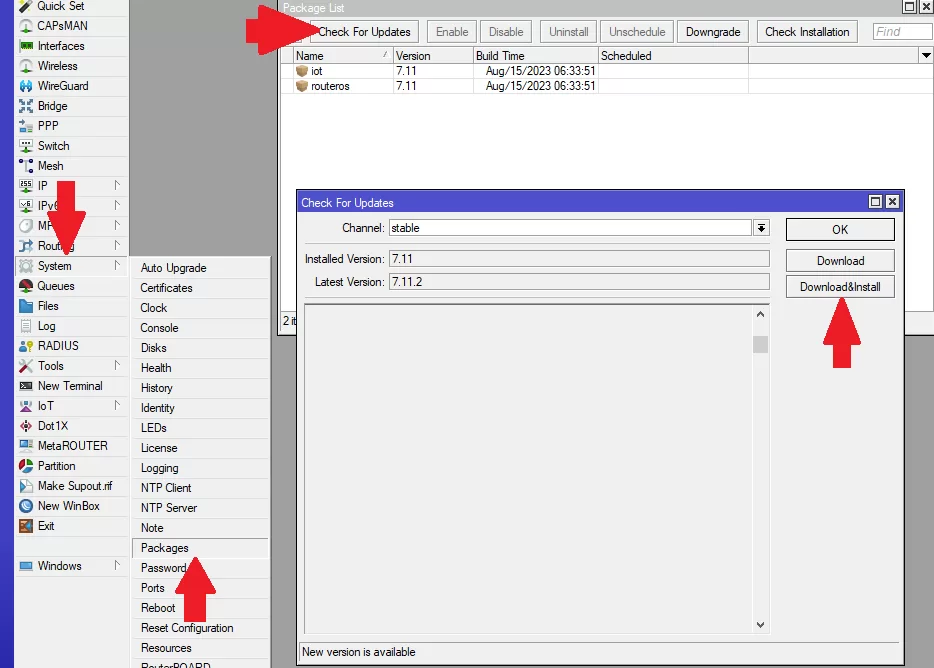Open Auto Upgrade in System submenu
Screen dimensions: 934x668
(200, 268)
